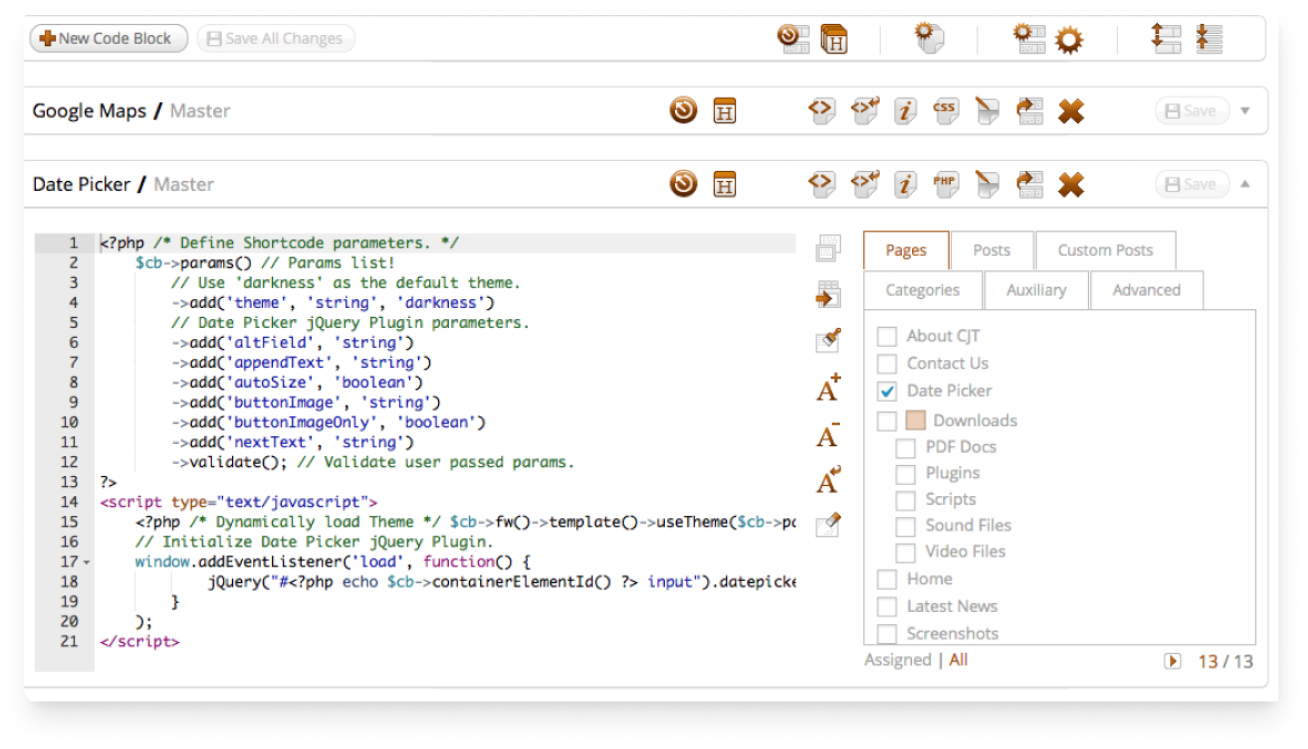Switch to the Posts tab

click(991, 250)
